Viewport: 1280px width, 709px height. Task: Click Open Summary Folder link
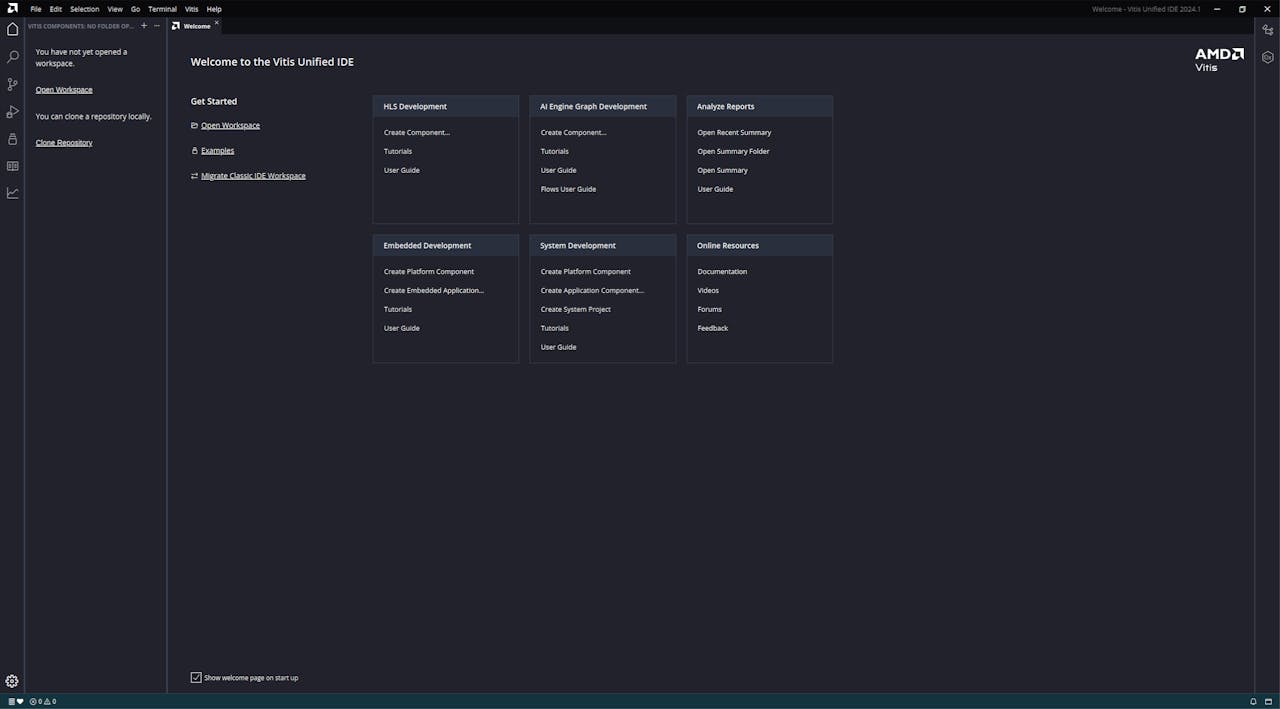(x=734, y=152)
